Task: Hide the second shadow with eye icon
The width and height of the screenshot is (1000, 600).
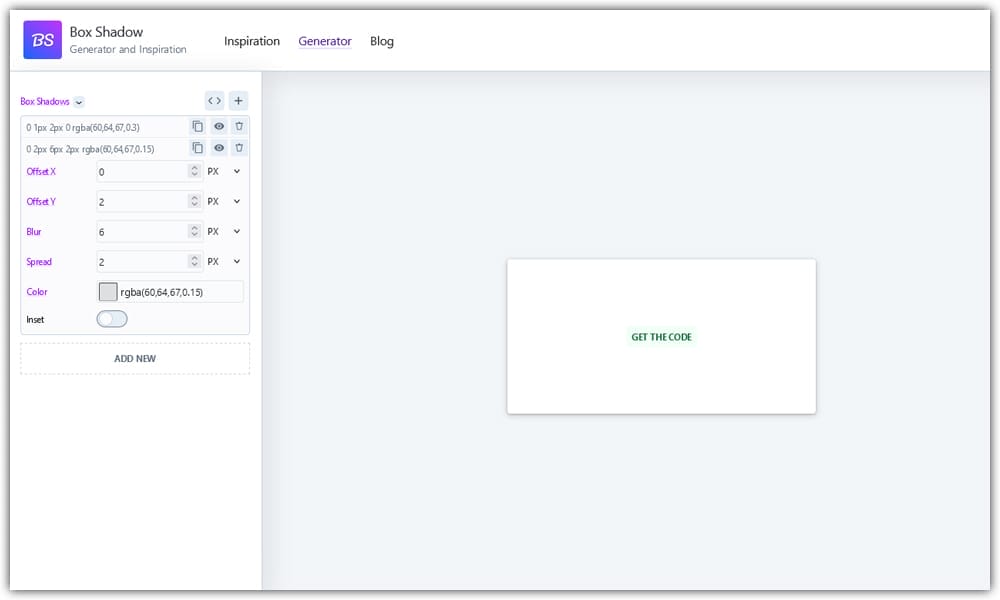Action: point(219,148)
